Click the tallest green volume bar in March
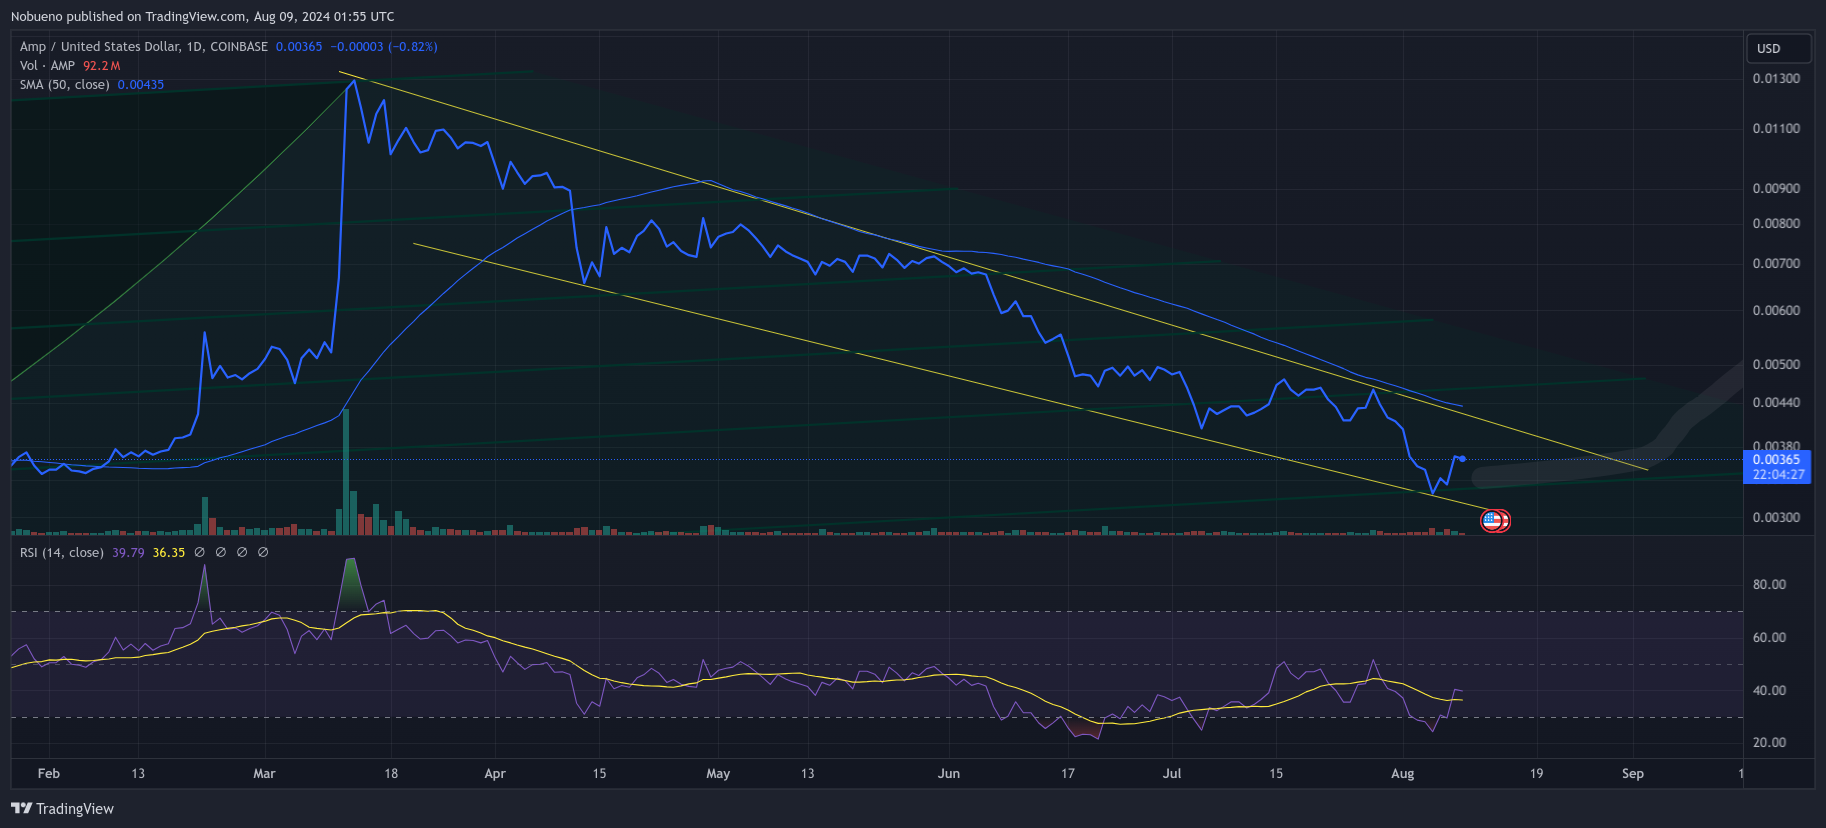The image size is (1826, 828). (346, 472)
